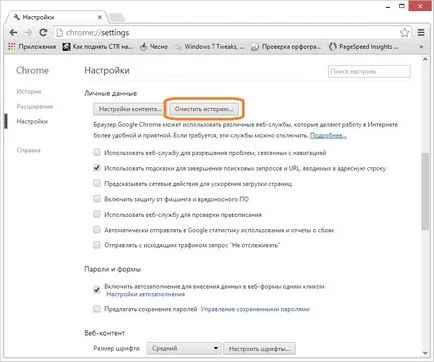Enable the 'Не отслеживать' request checkbox

pyautogui.click(x=97, y=245)
